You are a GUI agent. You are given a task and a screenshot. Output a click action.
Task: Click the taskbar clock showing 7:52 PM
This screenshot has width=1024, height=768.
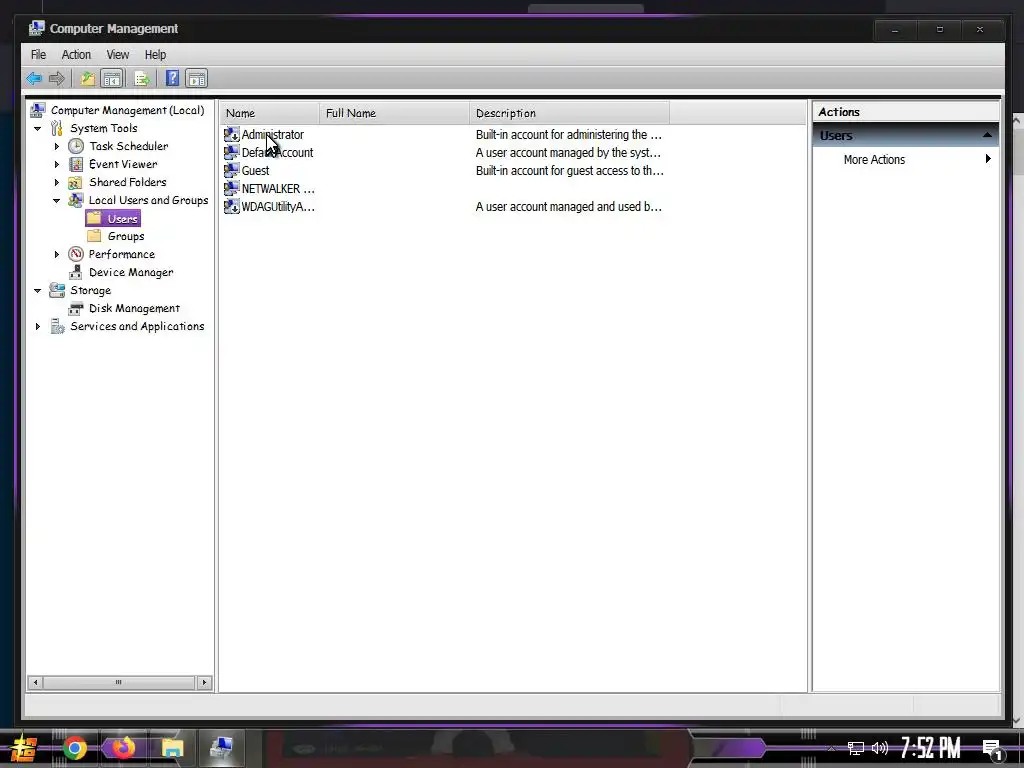[x=931, y=748]
